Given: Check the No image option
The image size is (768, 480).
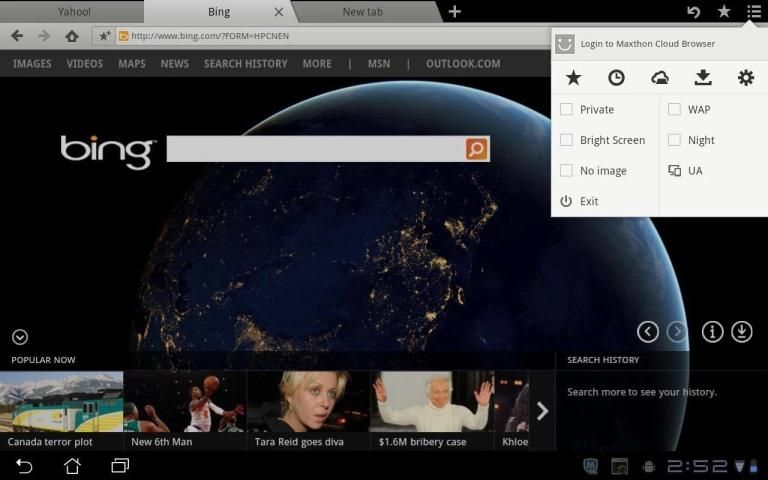Looking at the screenshot, I should (567, 171).
